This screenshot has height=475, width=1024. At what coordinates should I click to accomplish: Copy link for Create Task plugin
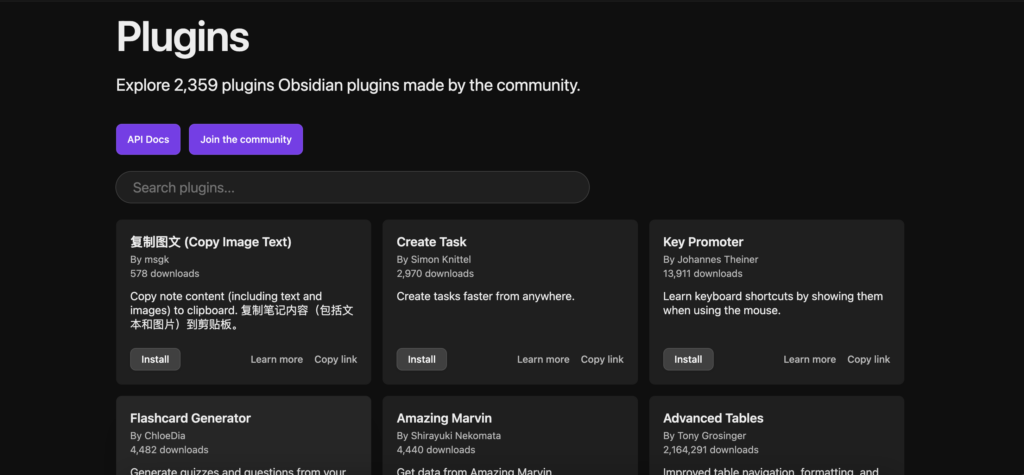tap(602, 359)
